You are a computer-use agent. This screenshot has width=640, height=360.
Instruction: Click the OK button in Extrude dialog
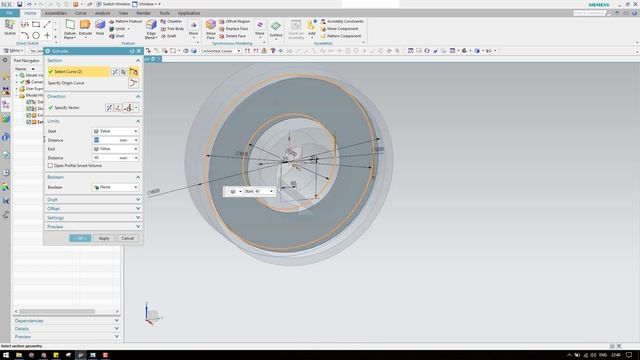point(80,238)
